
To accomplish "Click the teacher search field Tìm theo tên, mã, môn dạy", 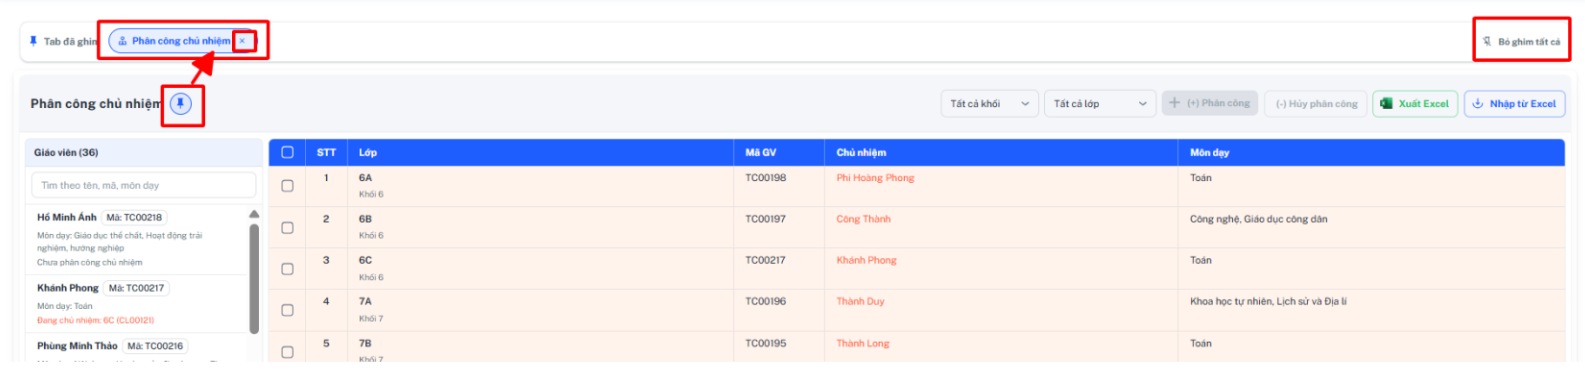I will [144, 185].
